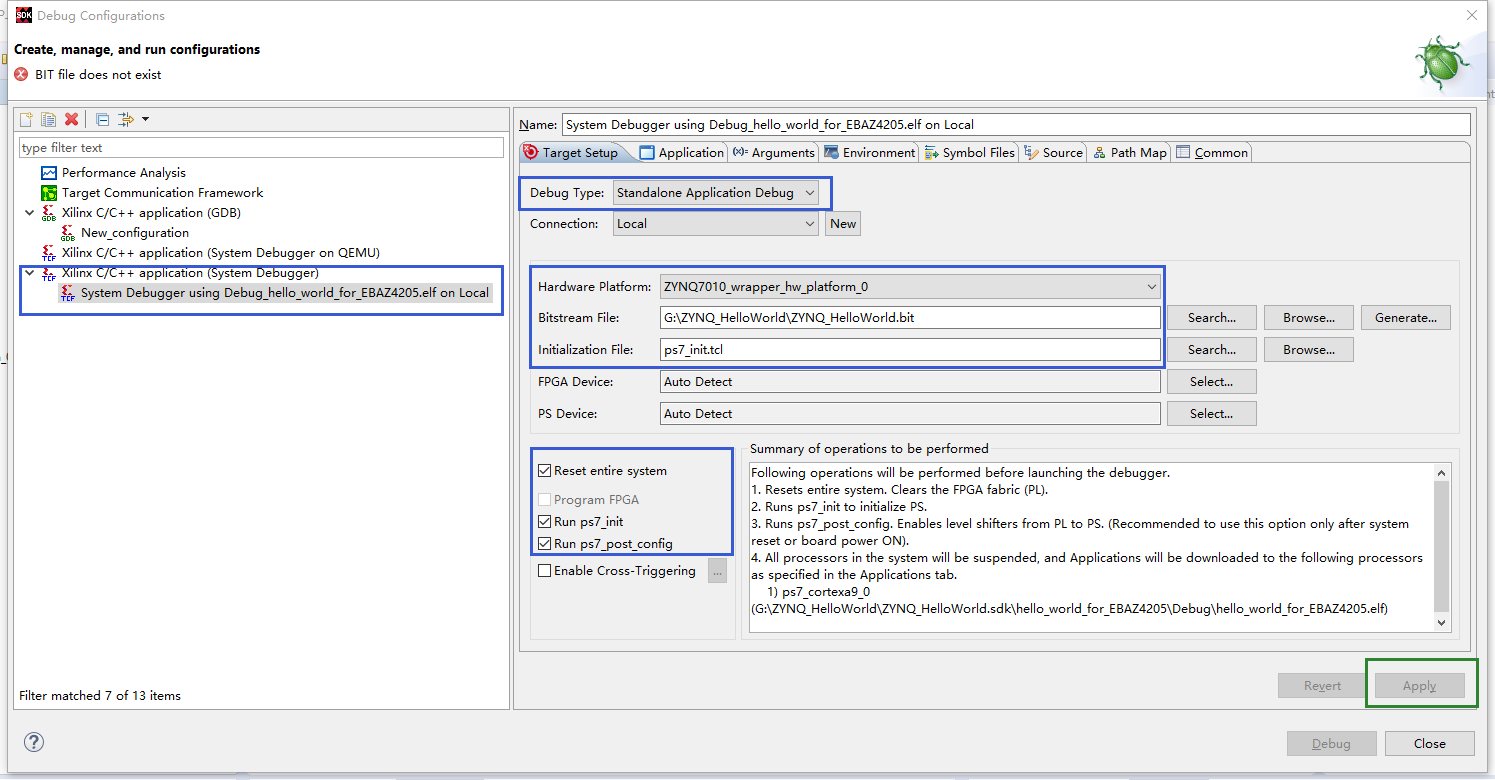
Task: Click the type filter text field
Action: [261, 148]
